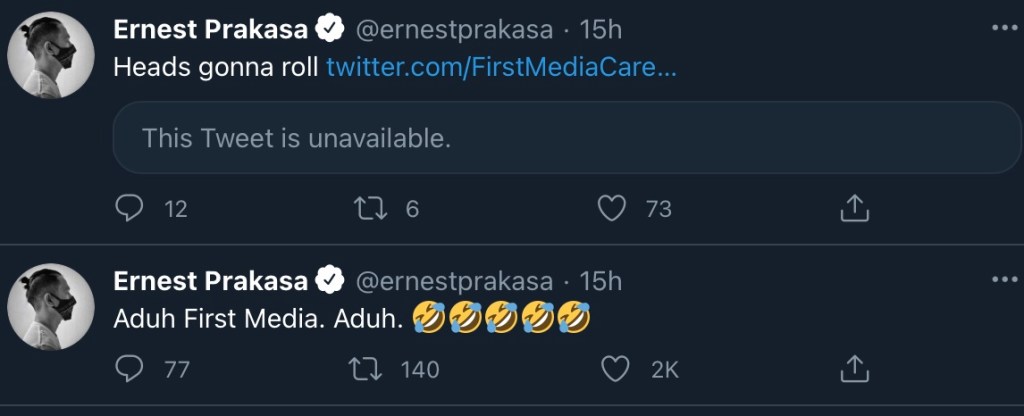Screen dimensions: 1024x416
Task: Click the verified badge on the second tweet
Action: 331,281
